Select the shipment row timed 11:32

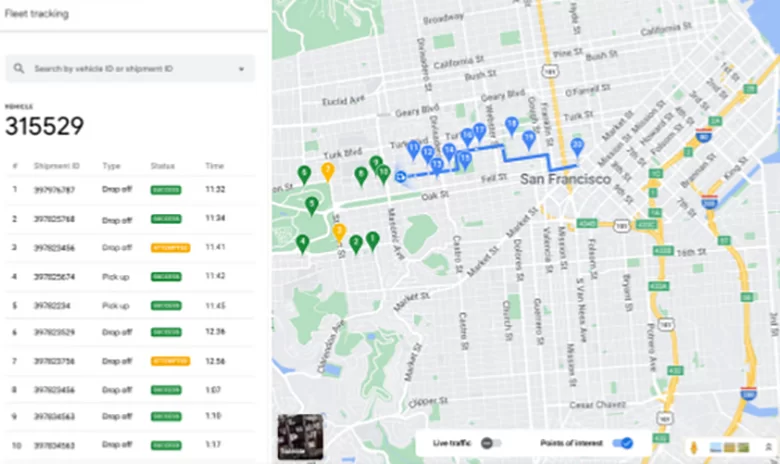click(130, 189)
